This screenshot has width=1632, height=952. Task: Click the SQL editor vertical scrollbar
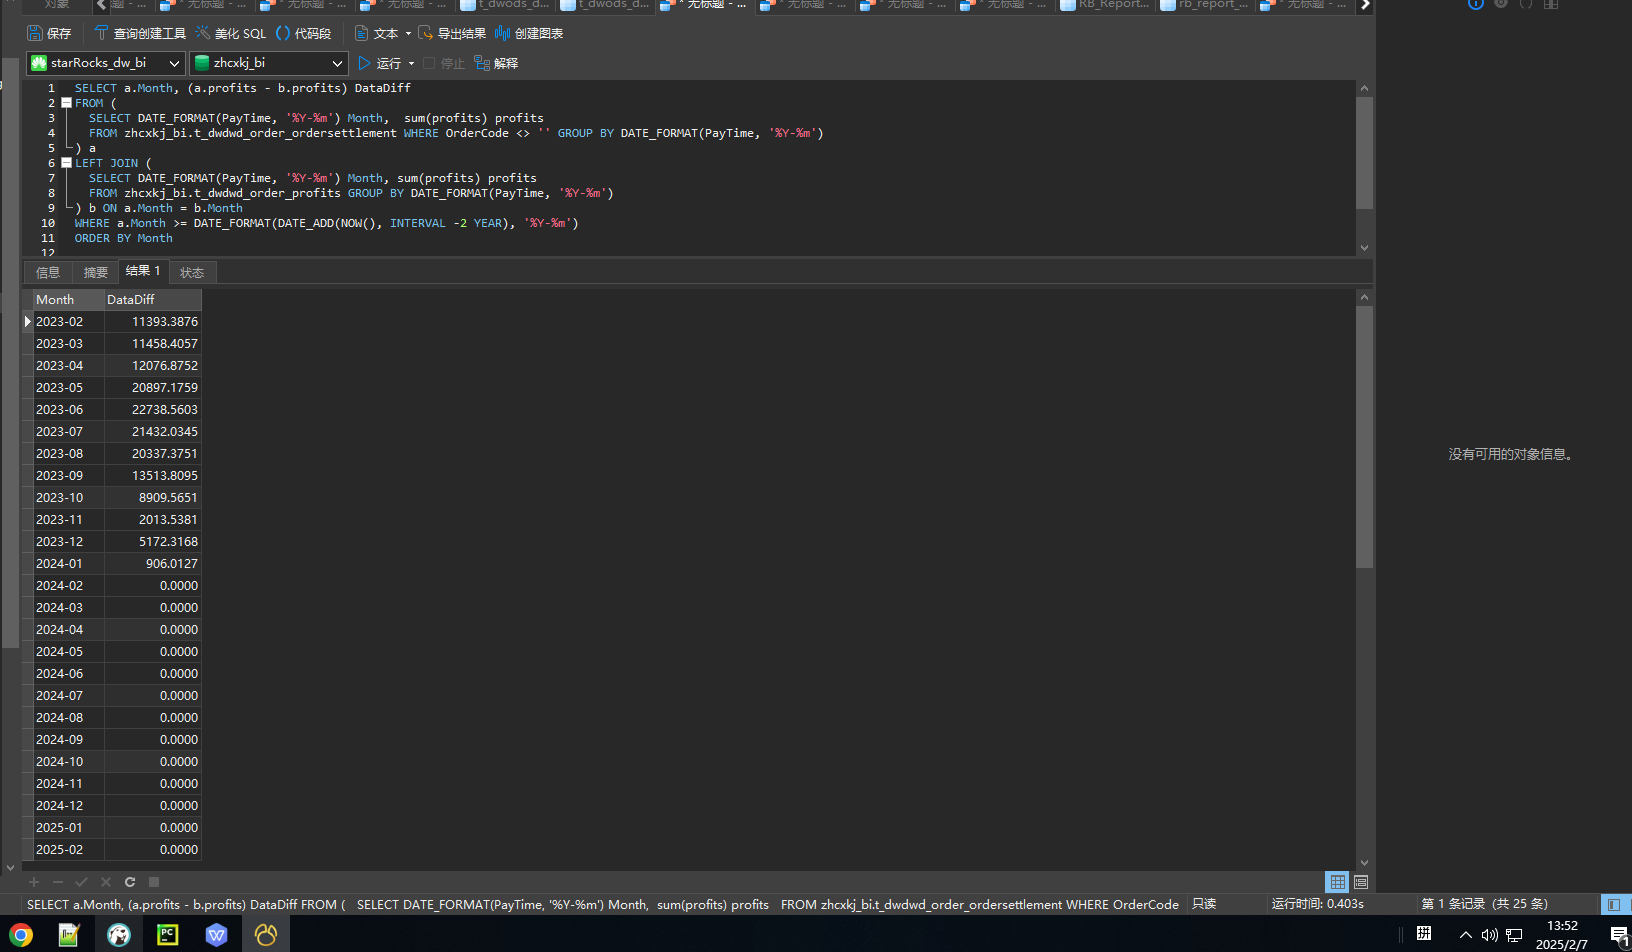(1364, 153)
